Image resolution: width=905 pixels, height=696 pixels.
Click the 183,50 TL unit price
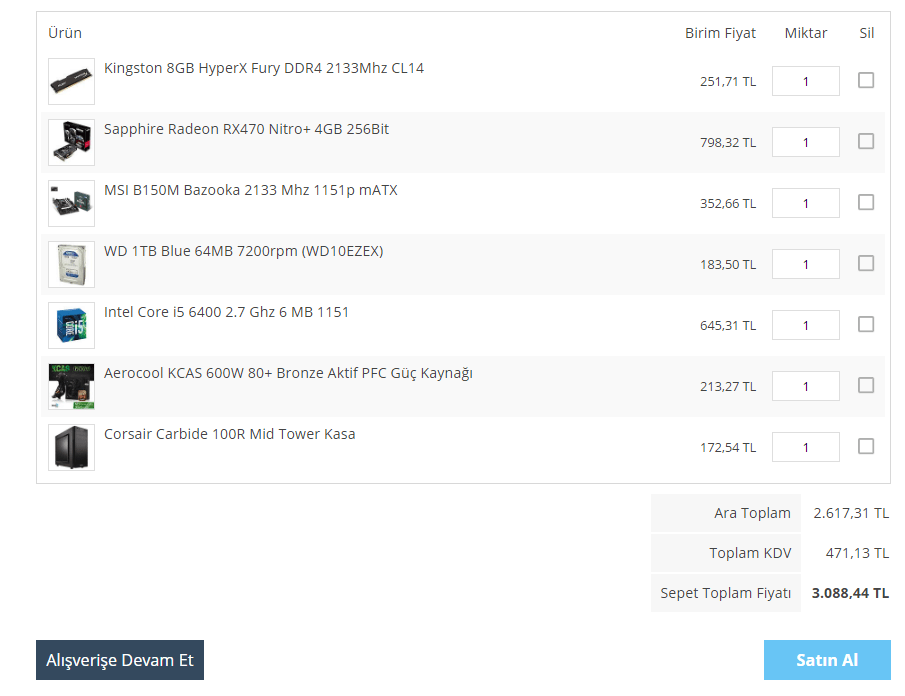click(x=728, y=265)
